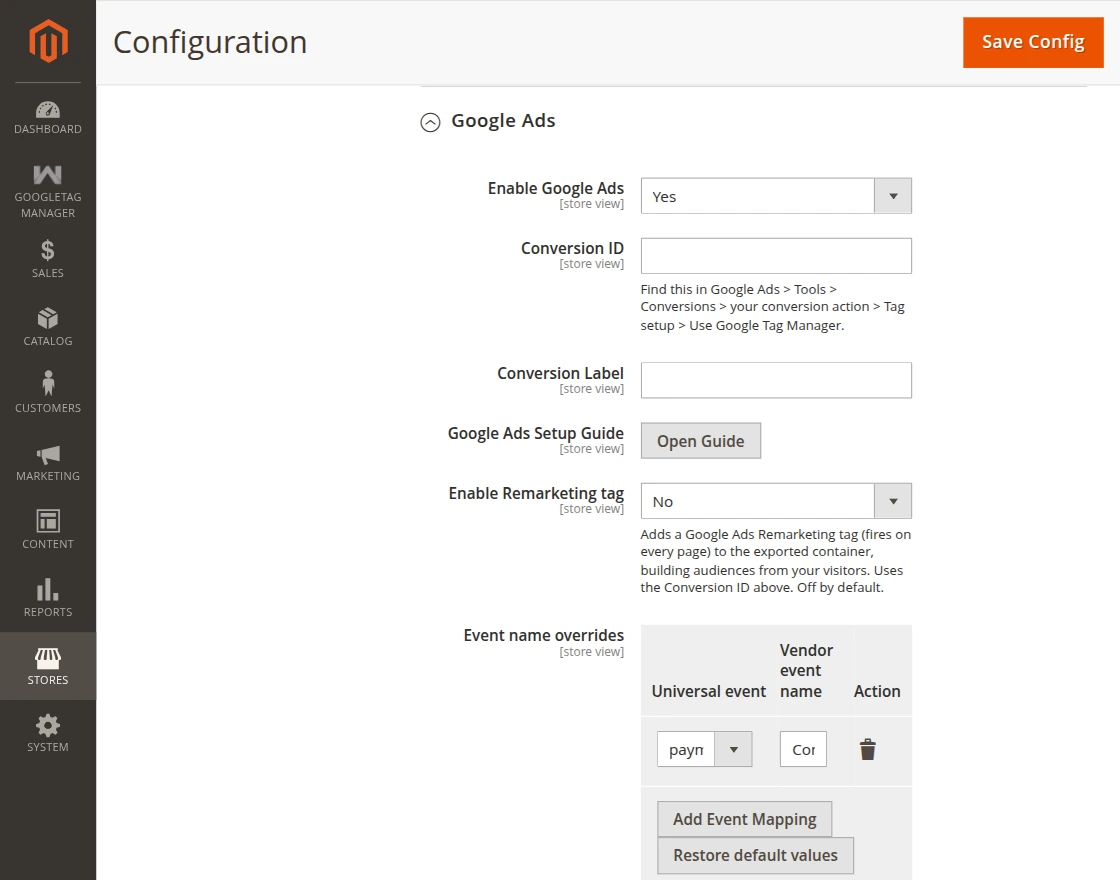This screenshot has height=880, width=1120.
Task: Focus the Vendor event name field
Action: coord(803,749)
